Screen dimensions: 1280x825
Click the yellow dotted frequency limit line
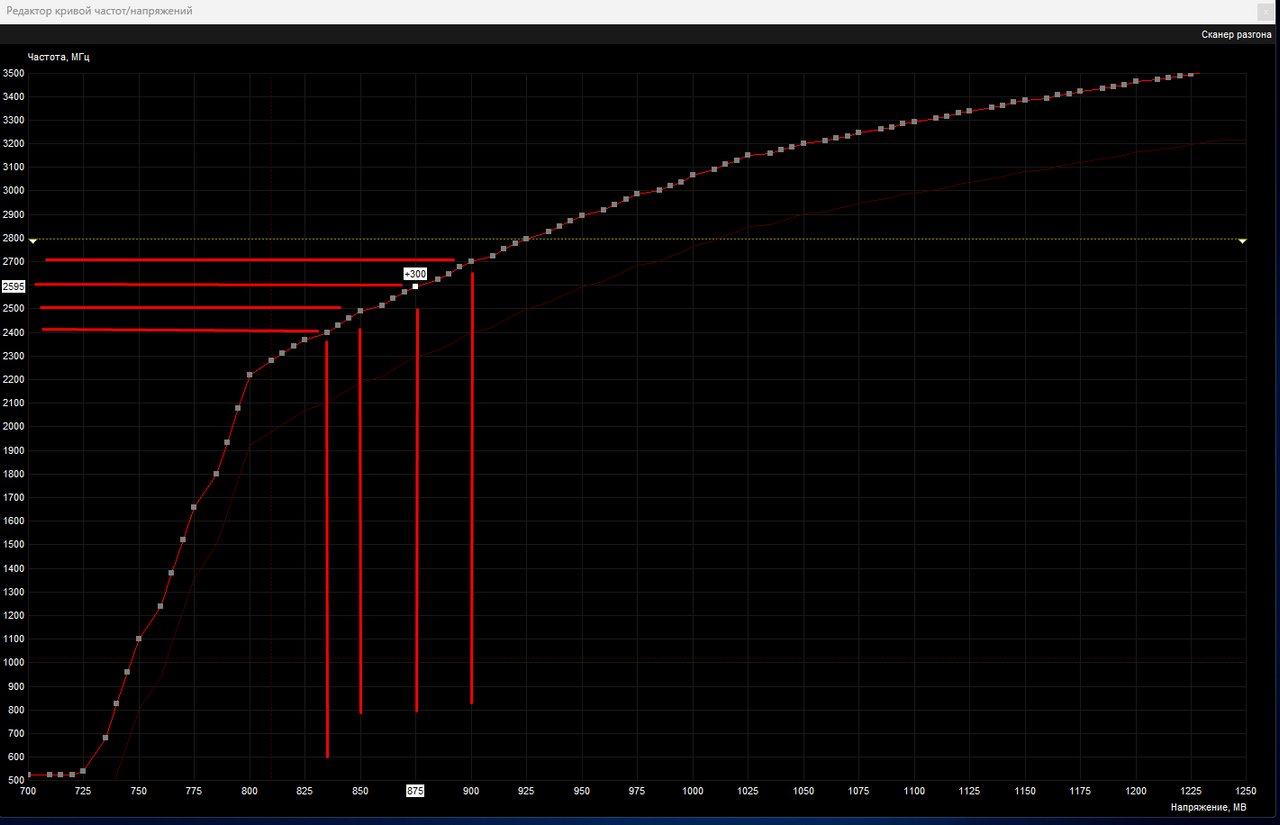(x=700, y=239)
